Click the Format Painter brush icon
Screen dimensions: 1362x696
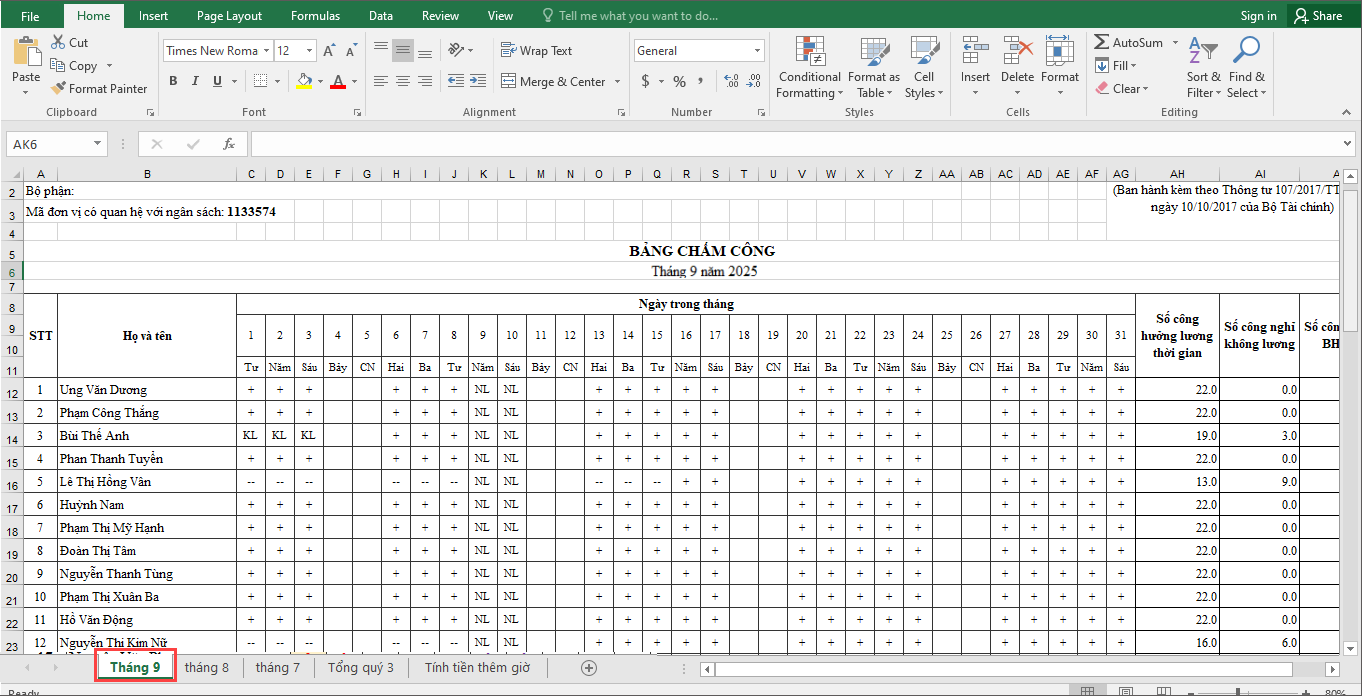click(x=58, y=89)
